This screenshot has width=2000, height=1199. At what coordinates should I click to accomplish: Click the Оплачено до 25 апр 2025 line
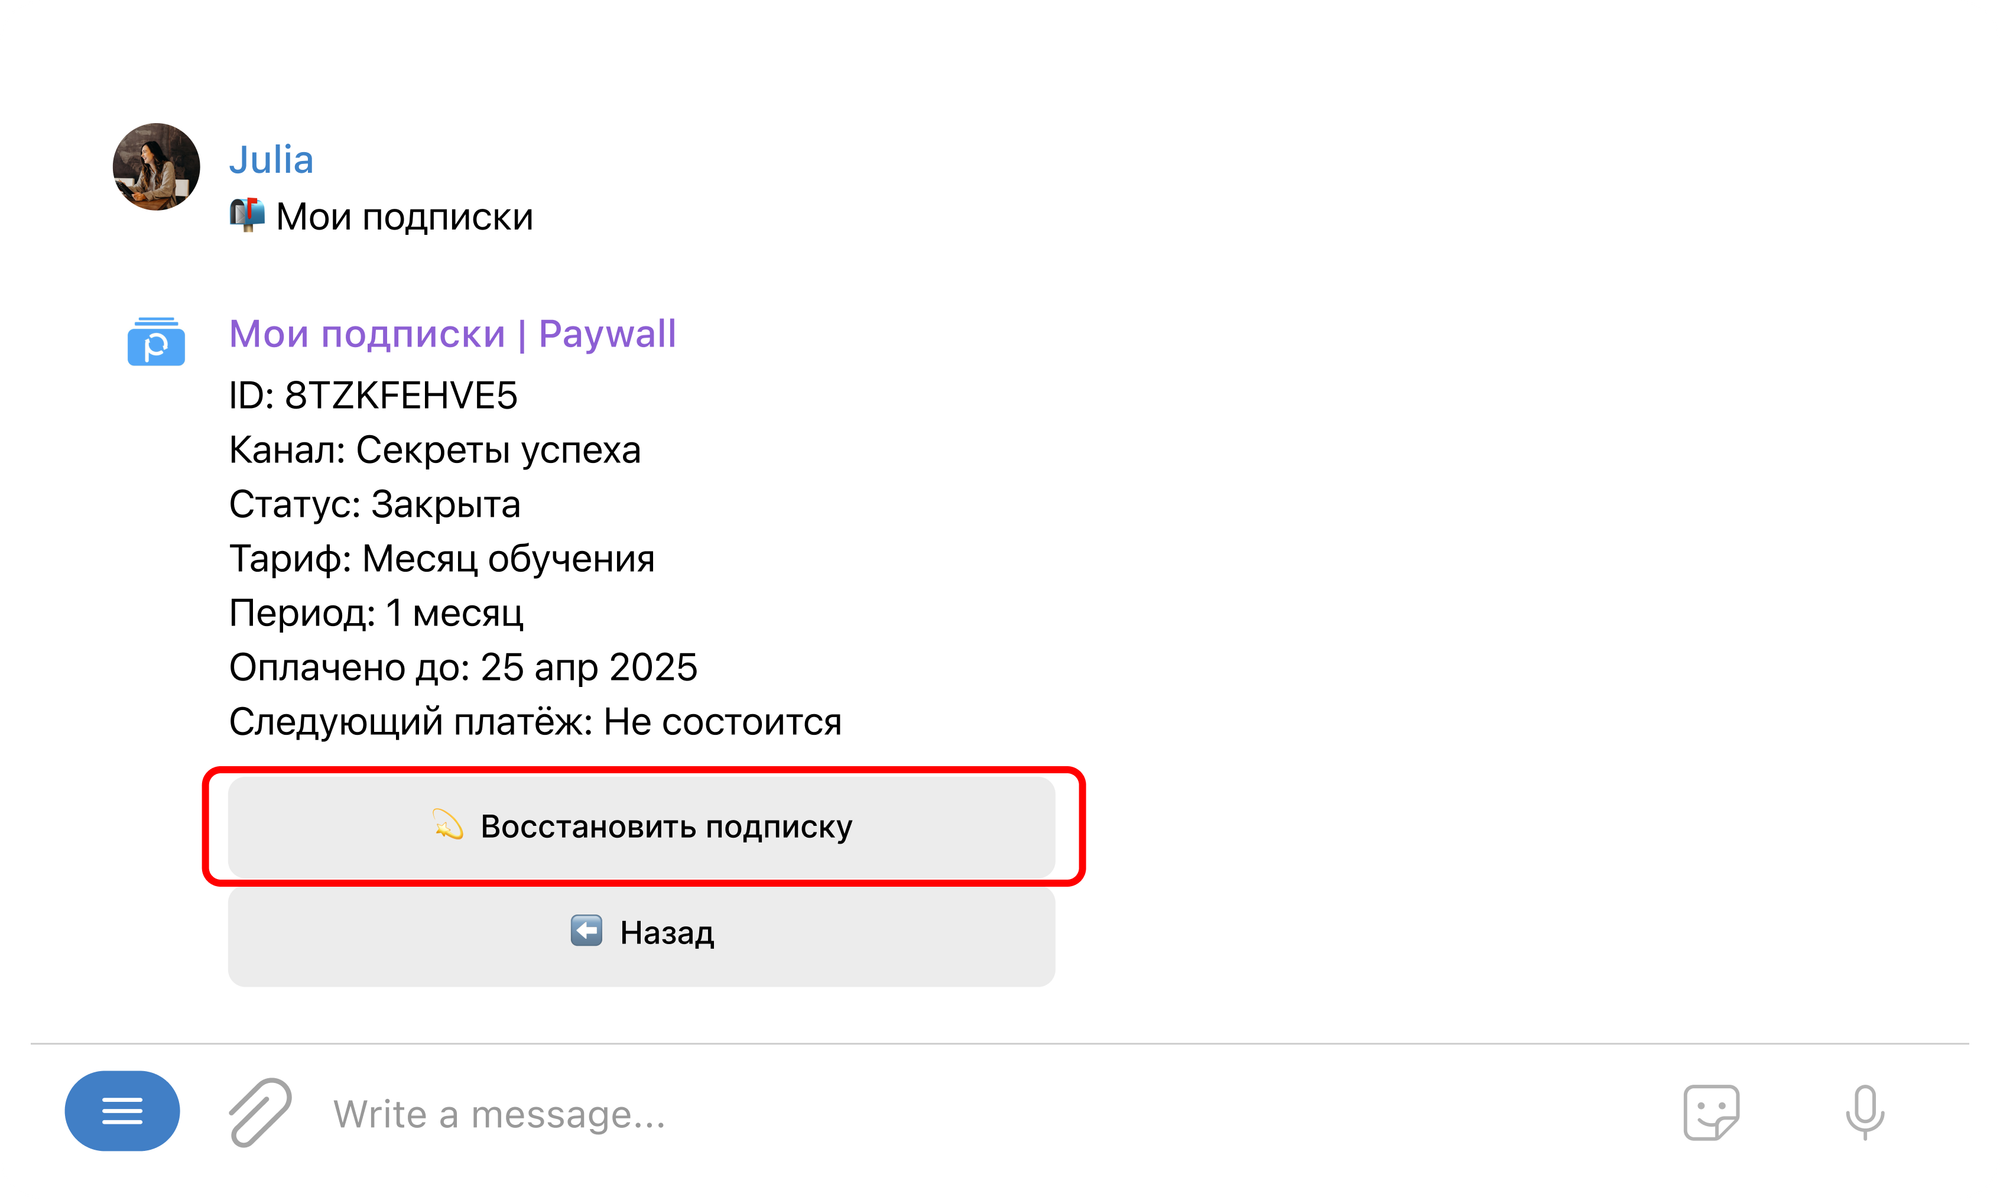[462, 667]
